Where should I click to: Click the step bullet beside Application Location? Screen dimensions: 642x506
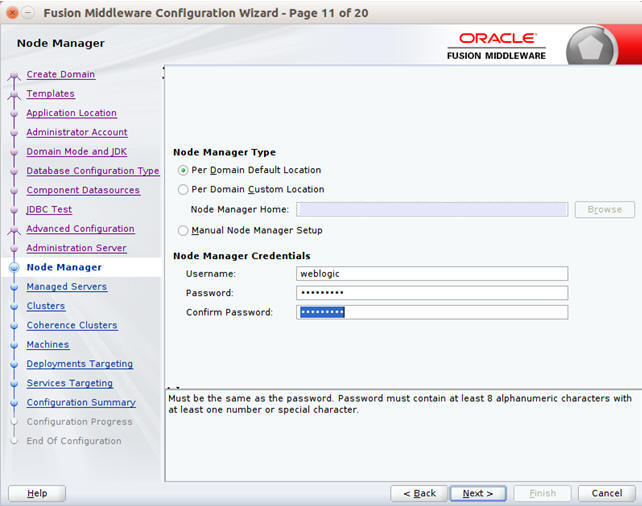coord(14,113)
